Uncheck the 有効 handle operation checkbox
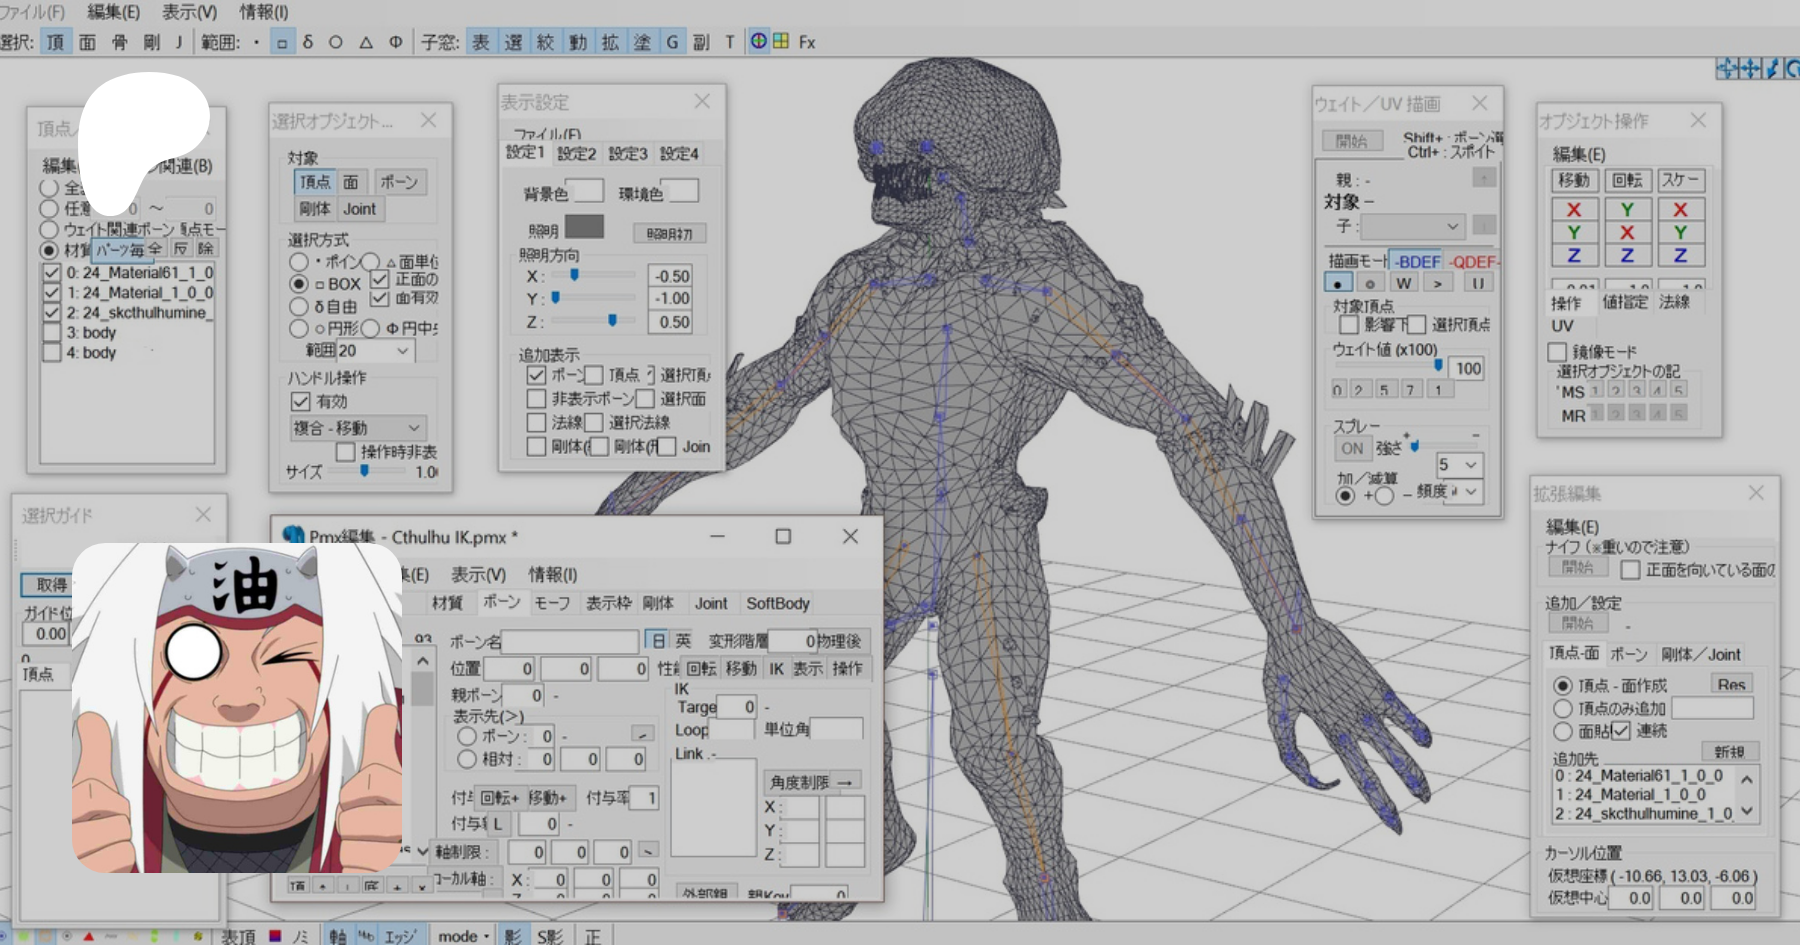 300,401
